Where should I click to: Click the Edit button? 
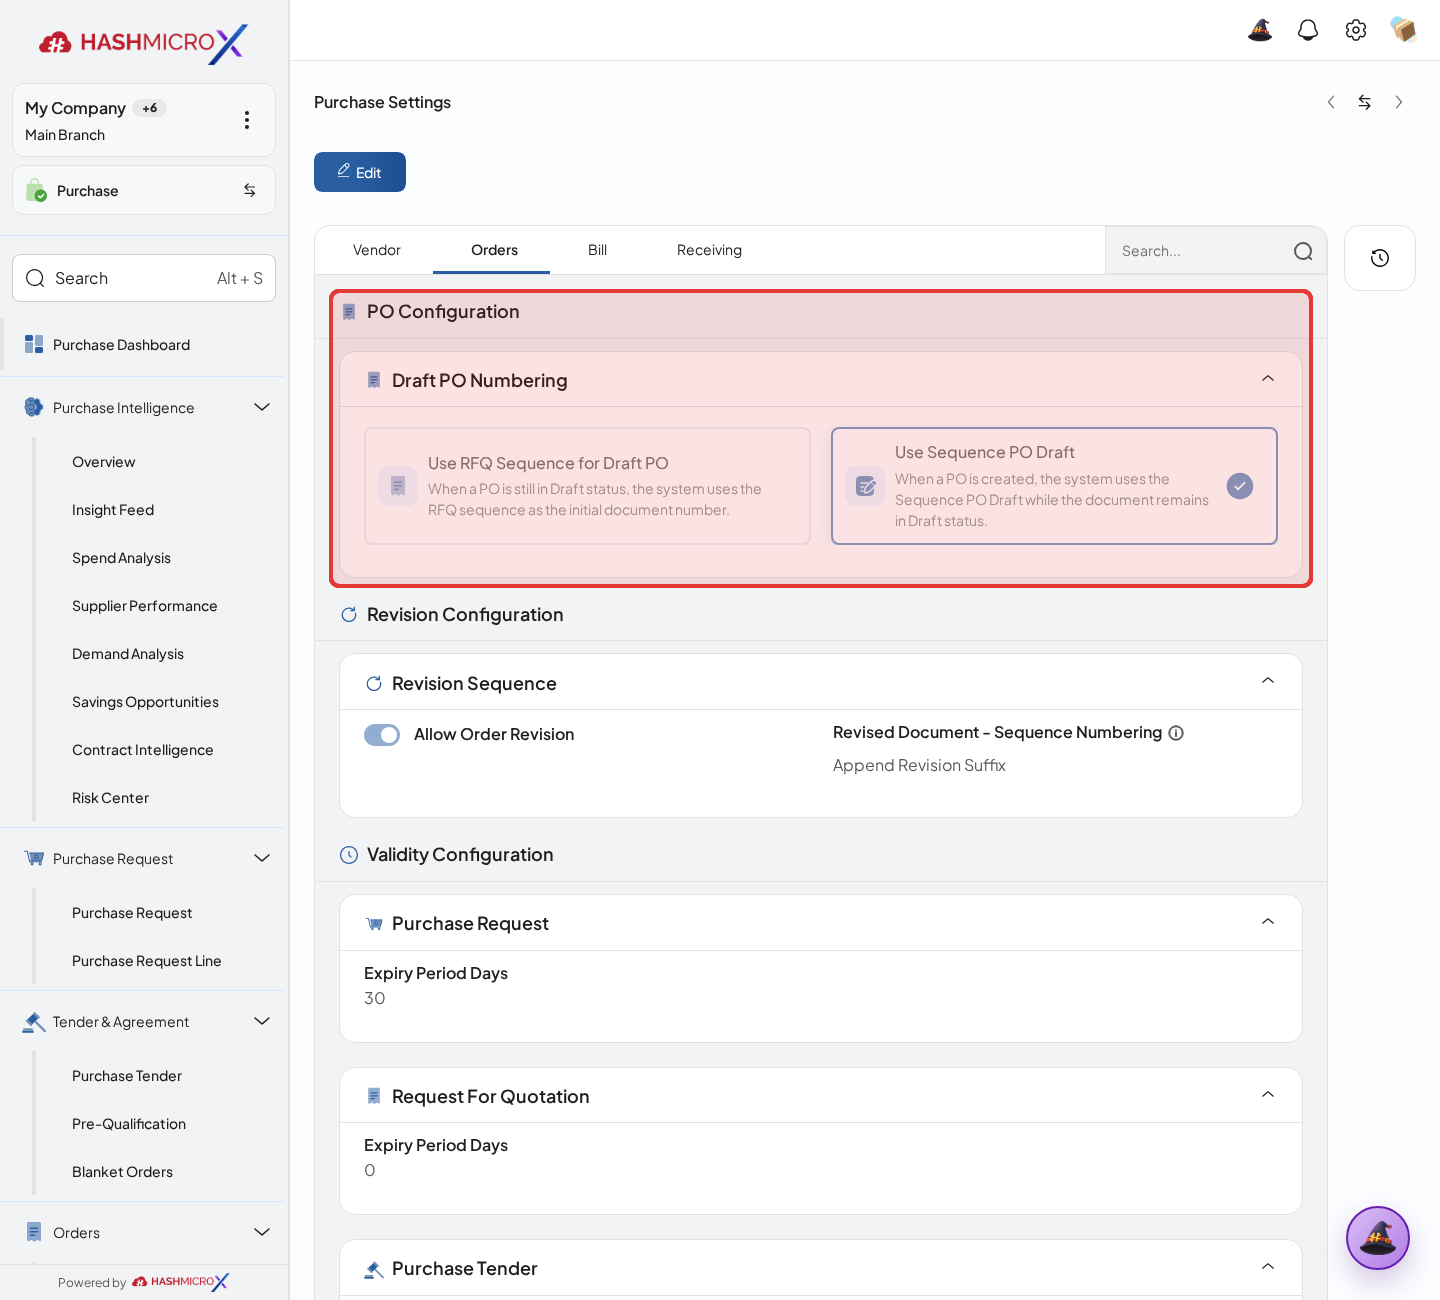360,172
